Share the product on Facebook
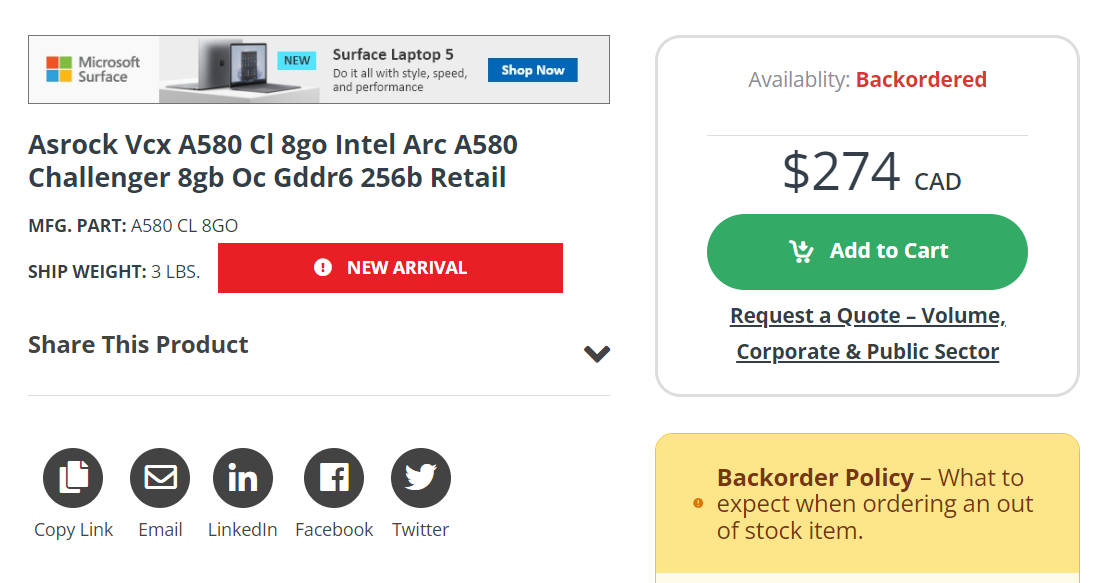 [x=333, y=477]
